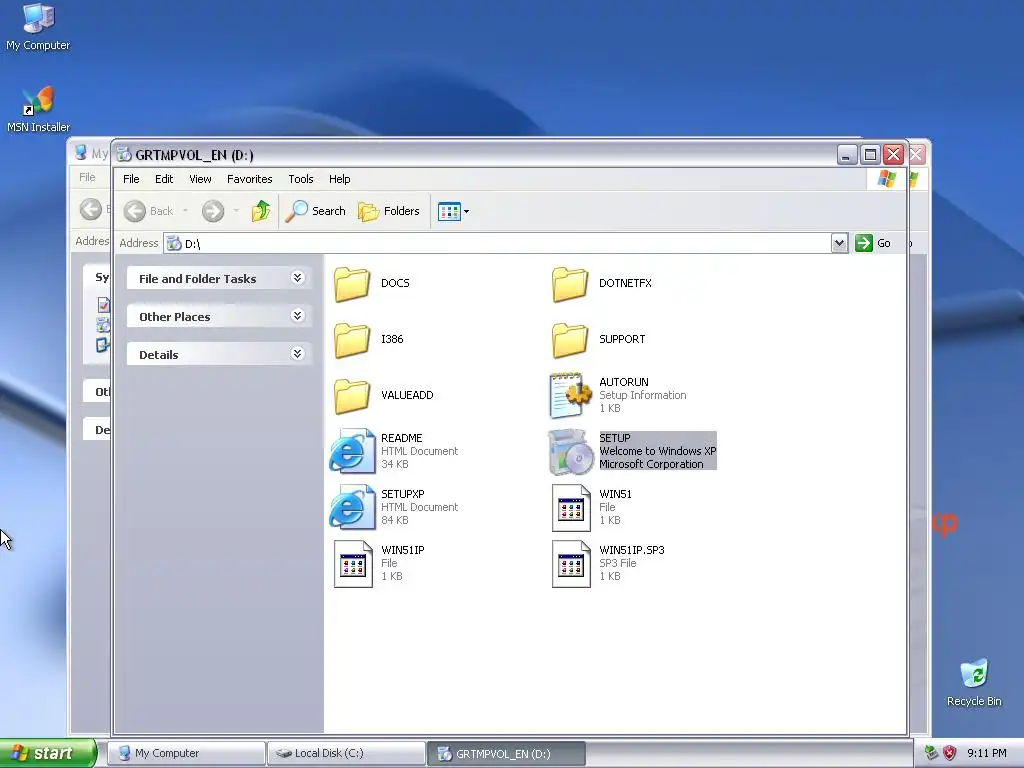Open the Views dropdown button
Viewport: 1024px width, 768px height.
453,212
